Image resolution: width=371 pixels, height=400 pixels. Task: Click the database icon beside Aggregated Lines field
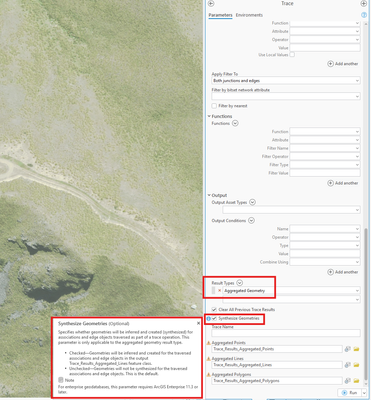[348, 365]
